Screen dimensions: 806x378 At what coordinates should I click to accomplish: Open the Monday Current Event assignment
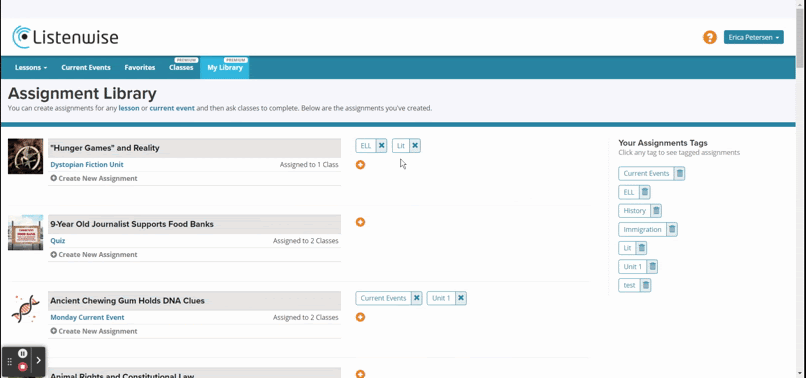click(87, 317)
